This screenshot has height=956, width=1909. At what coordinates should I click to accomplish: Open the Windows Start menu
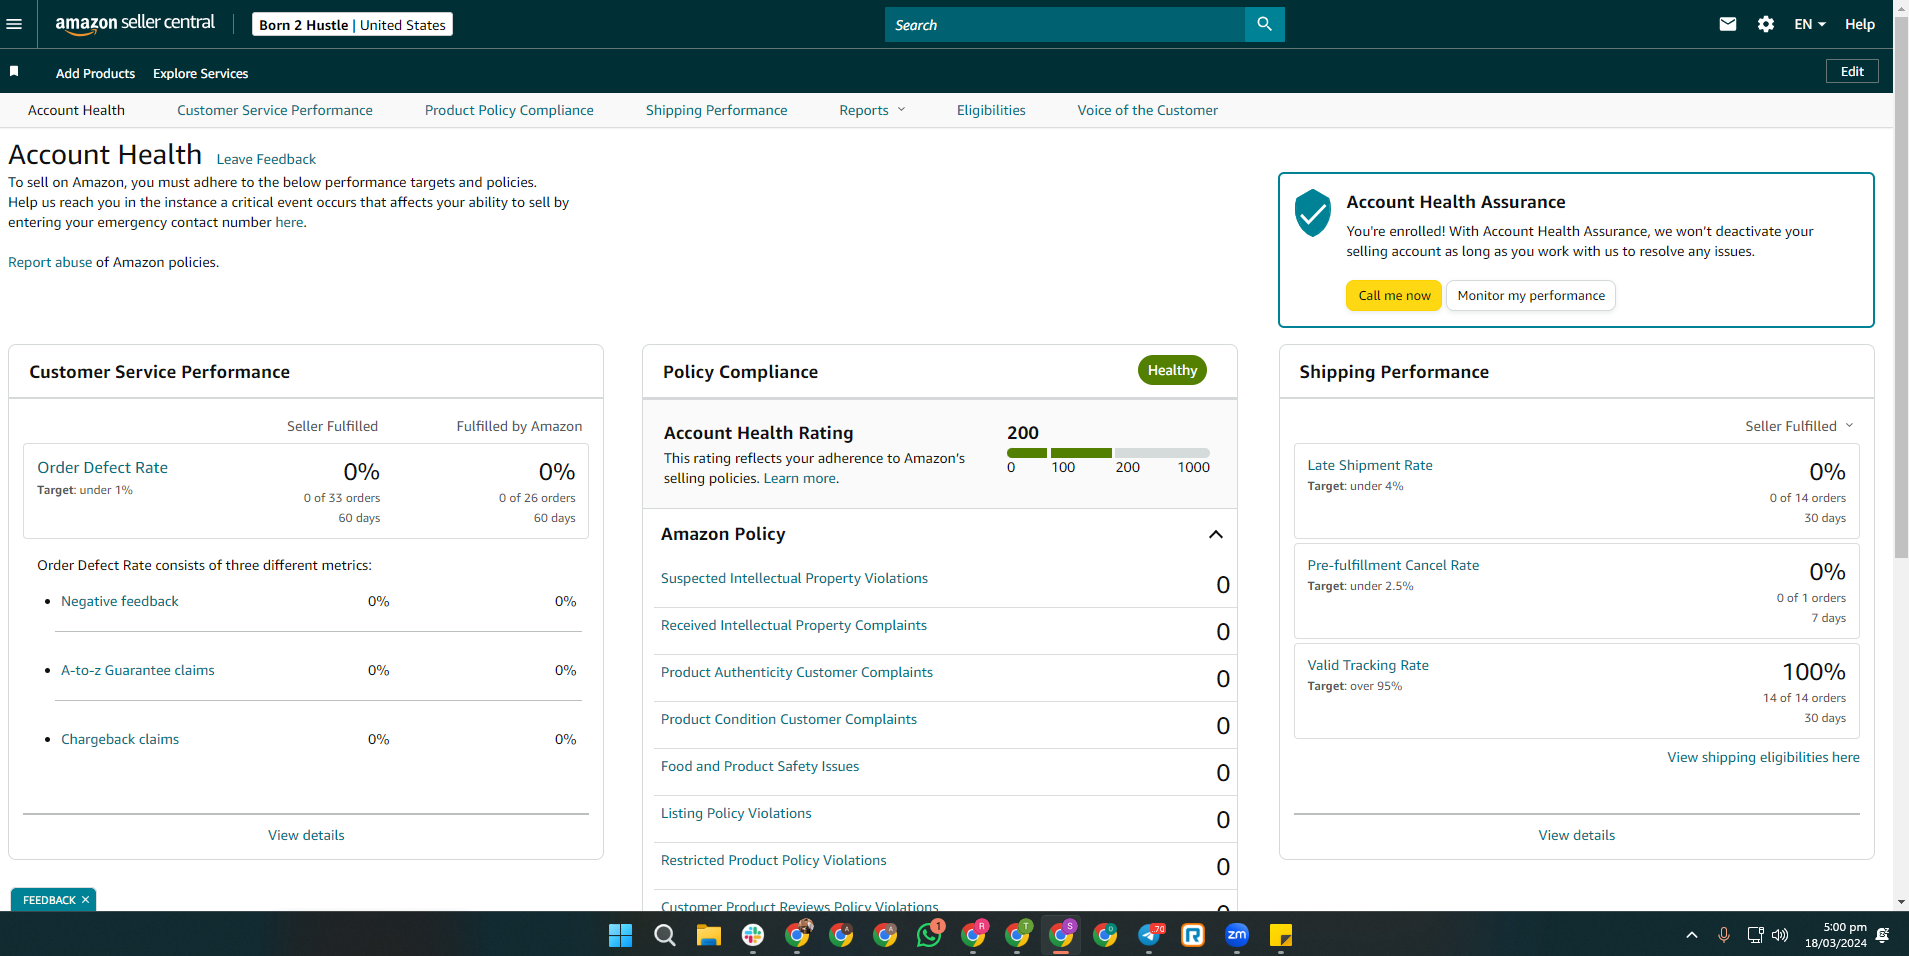click(620, 935)
